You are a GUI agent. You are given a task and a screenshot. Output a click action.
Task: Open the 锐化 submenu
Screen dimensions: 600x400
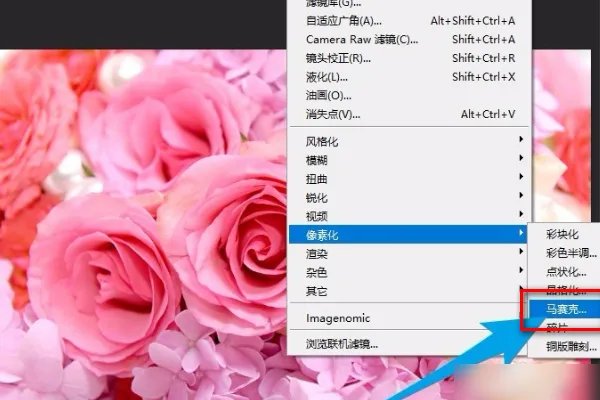click(x=409, y=198)
